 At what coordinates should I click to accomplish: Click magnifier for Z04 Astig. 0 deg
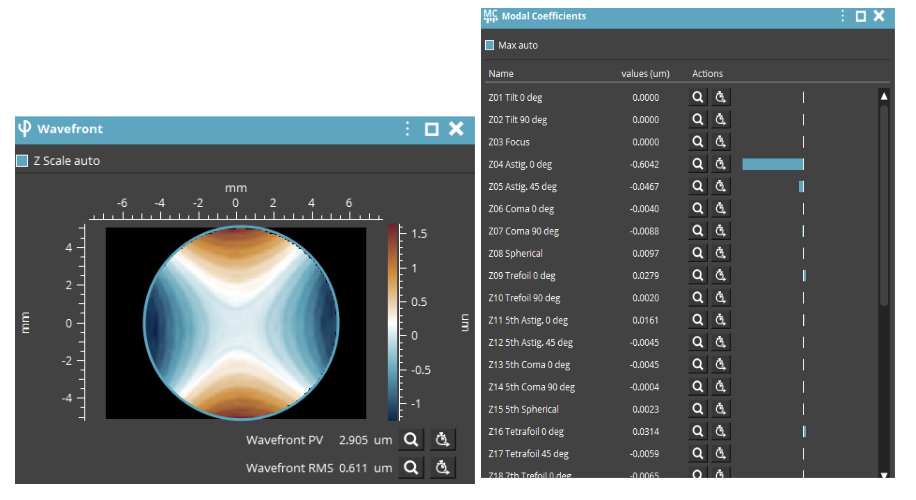[698, 164]
